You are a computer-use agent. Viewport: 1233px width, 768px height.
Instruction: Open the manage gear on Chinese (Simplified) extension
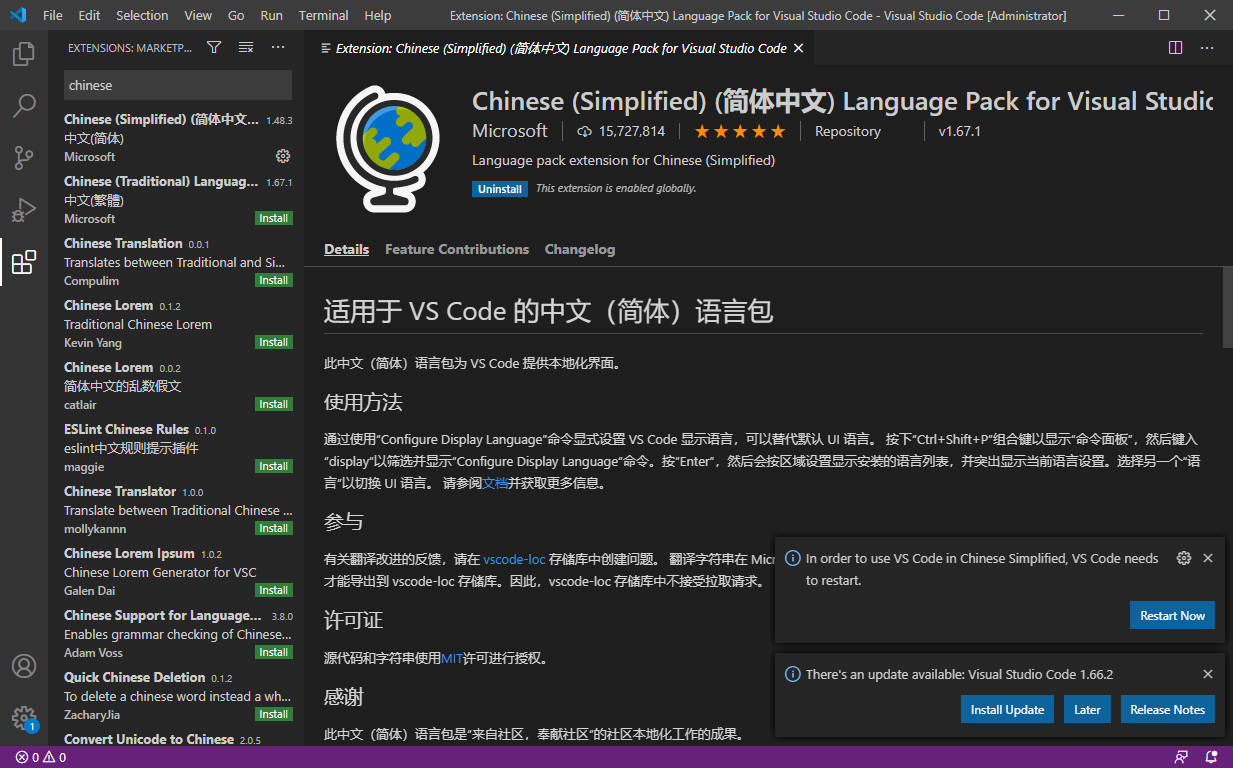pyautogui.click(x=283, y=156)
